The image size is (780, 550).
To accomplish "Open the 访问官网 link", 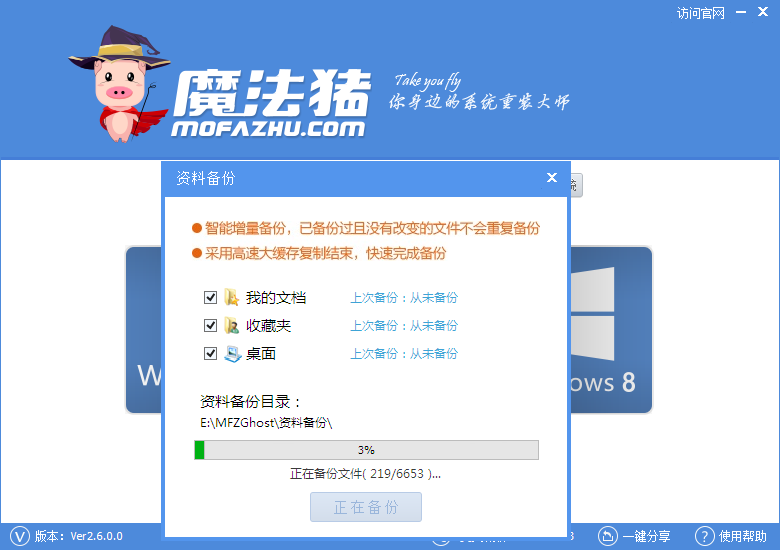I will pyautogui.click(x=700, y=13).
